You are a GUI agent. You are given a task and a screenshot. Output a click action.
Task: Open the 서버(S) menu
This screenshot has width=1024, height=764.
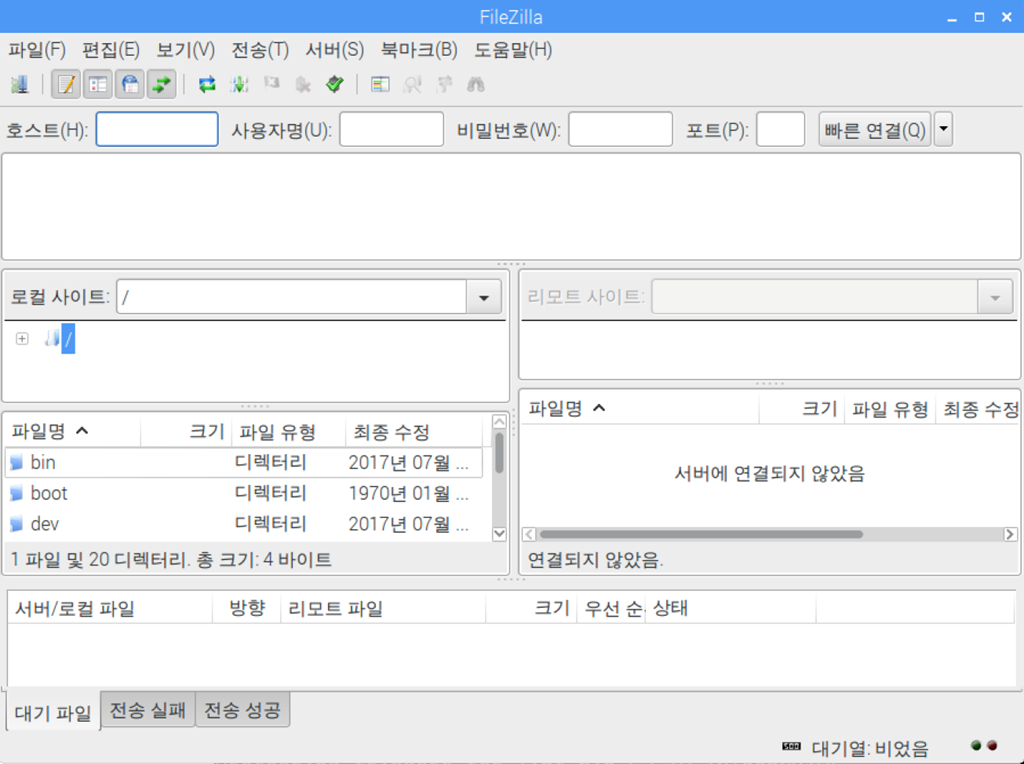pyautogui.click(x=334, y=50)
